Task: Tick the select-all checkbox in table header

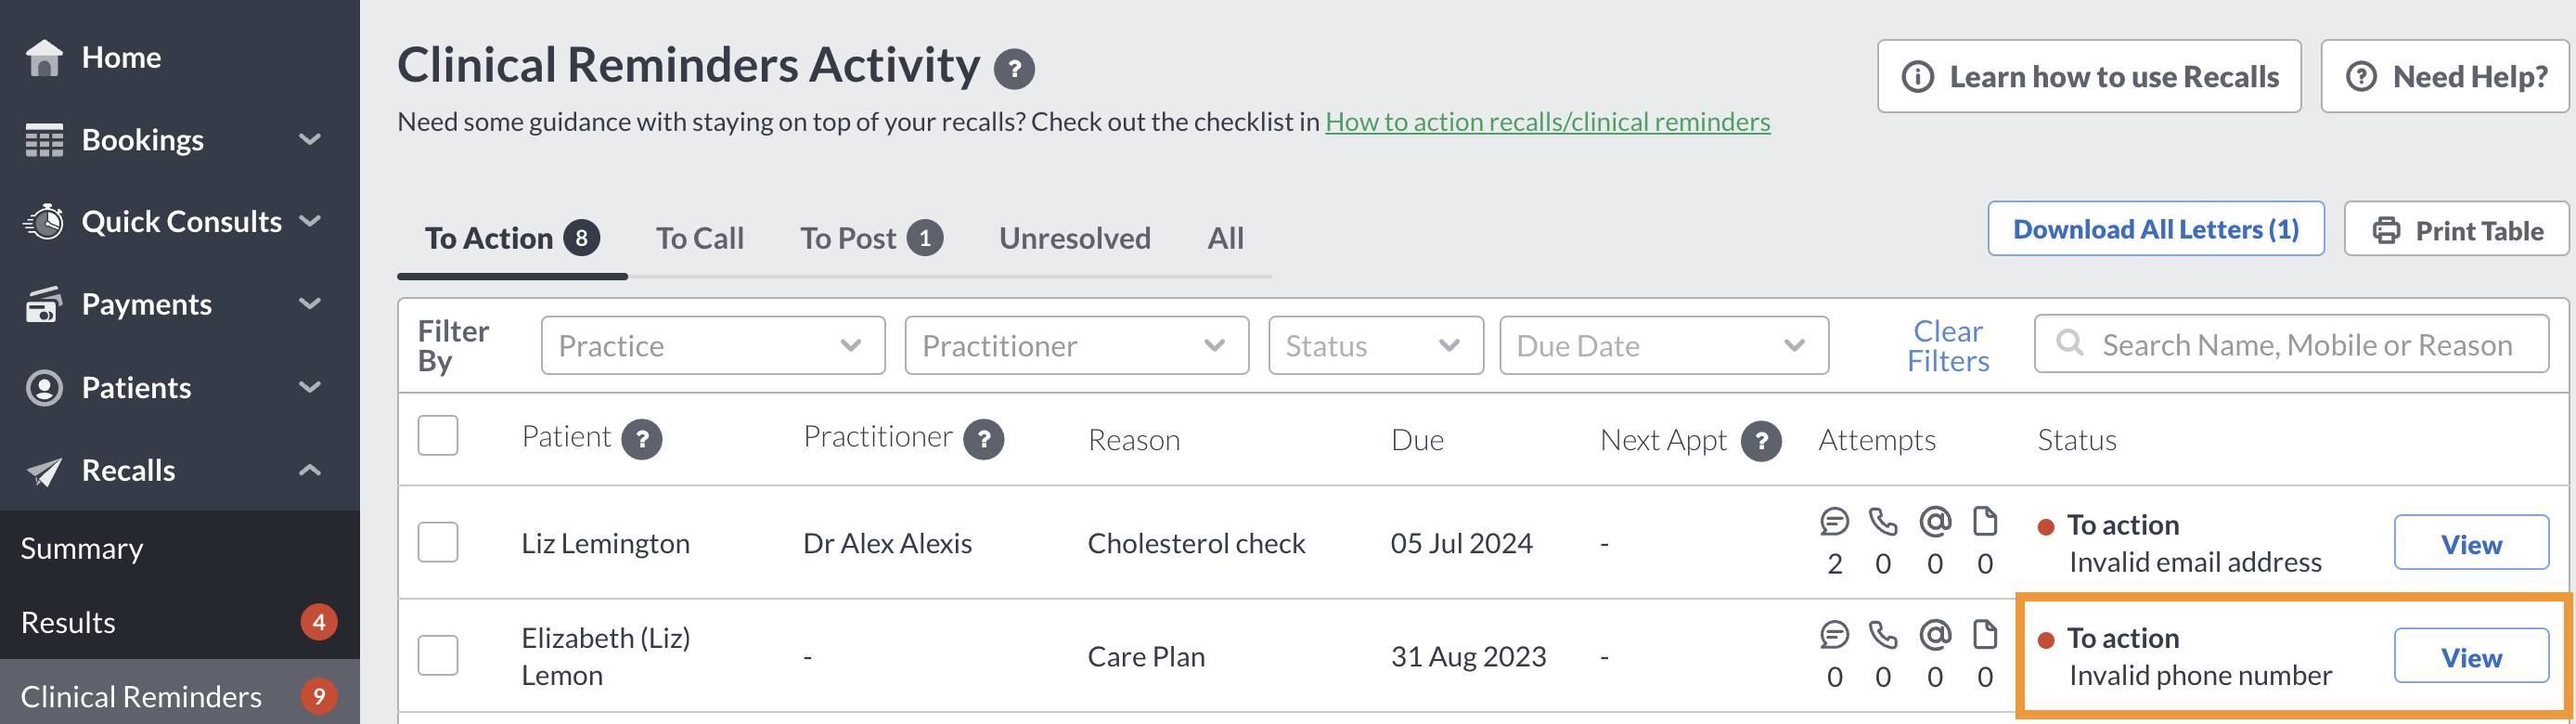Action: coord(438,436)
